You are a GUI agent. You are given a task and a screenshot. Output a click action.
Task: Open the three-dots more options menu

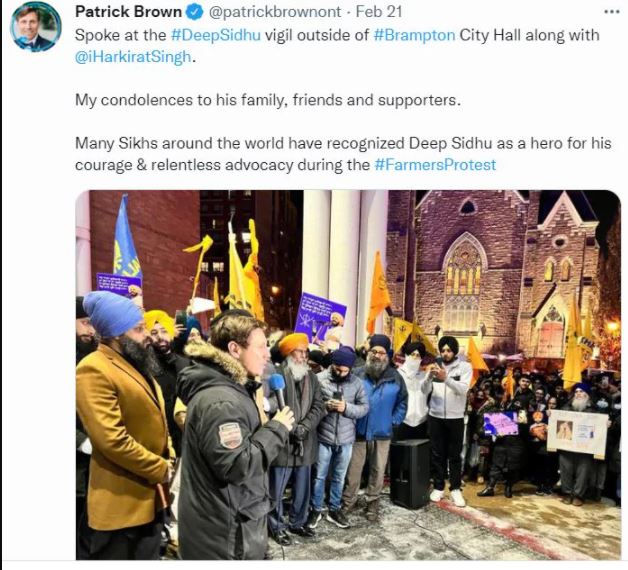pyautogui.click(x=611, y=12)
